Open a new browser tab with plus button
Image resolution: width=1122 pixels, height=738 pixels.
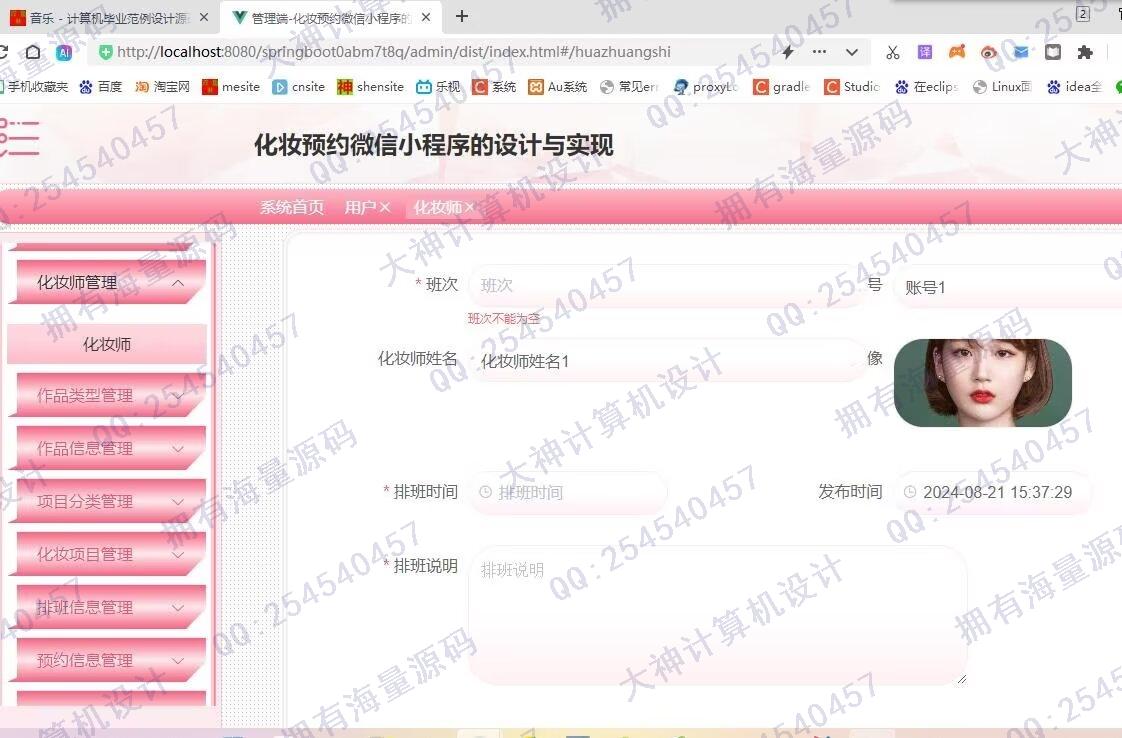pyautogui.click(x=462, y=16)
